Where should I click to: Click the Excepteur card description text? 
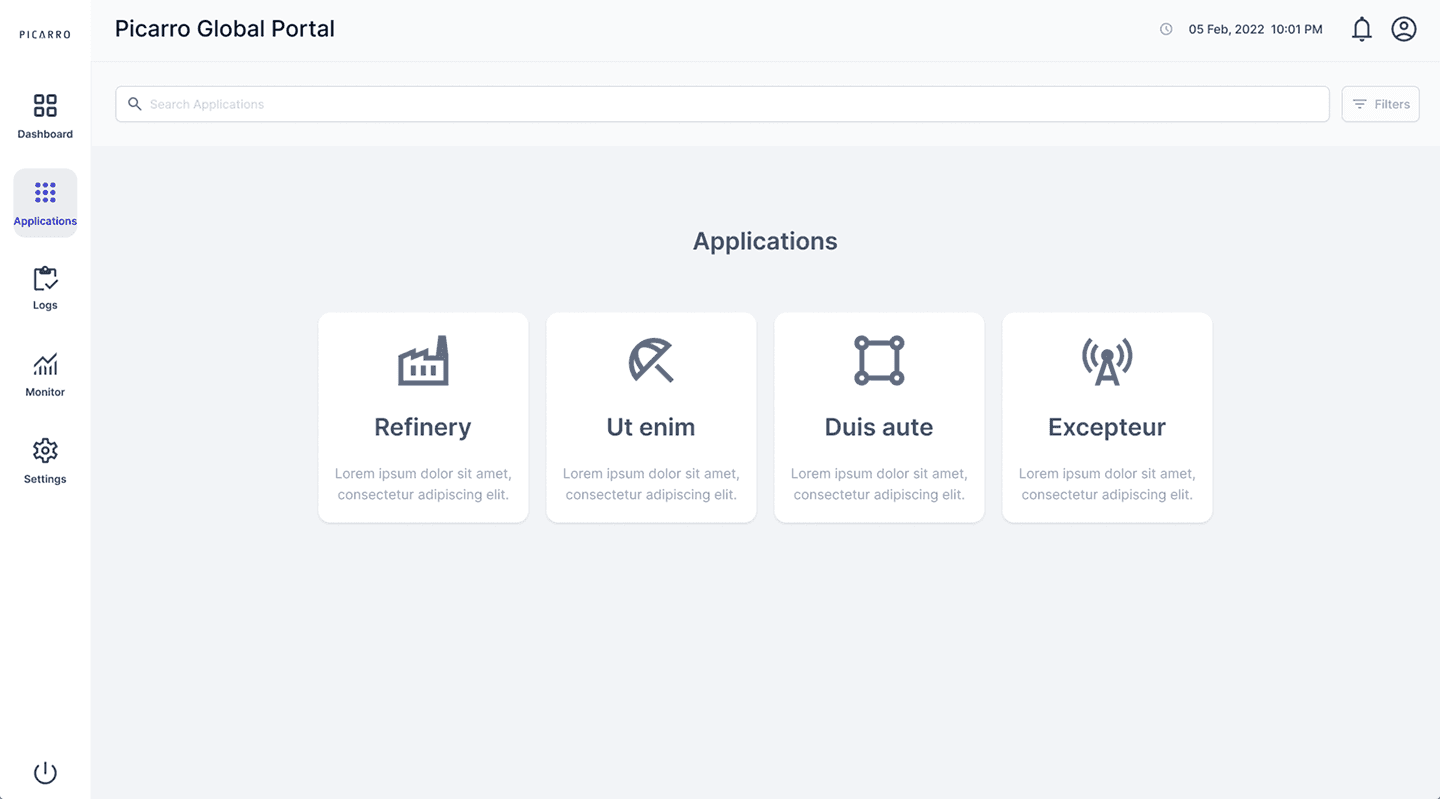click(x=1107, y=484)
